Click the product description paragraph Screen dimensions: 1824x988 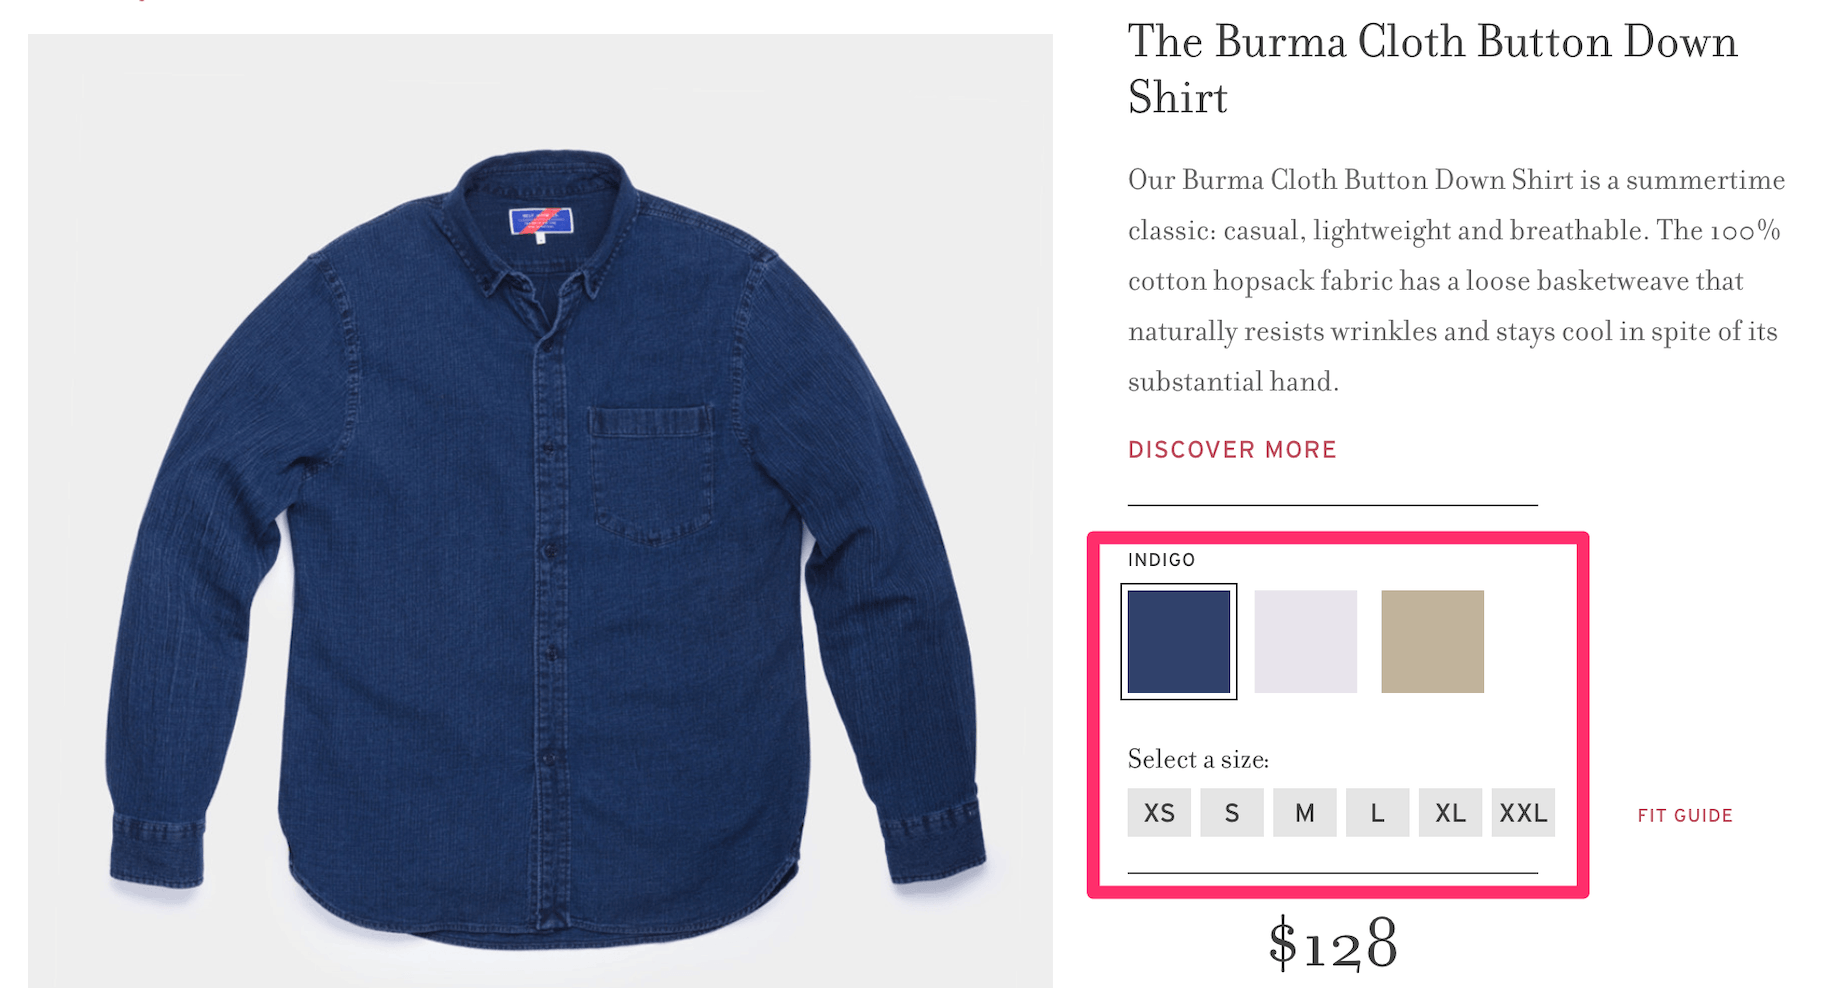[1456, 281]
